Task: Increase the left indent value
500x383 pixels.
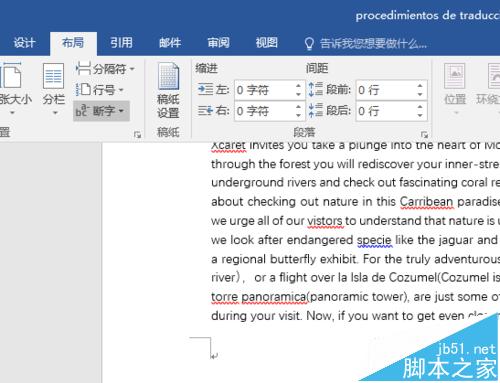Action: pos(299,86)
